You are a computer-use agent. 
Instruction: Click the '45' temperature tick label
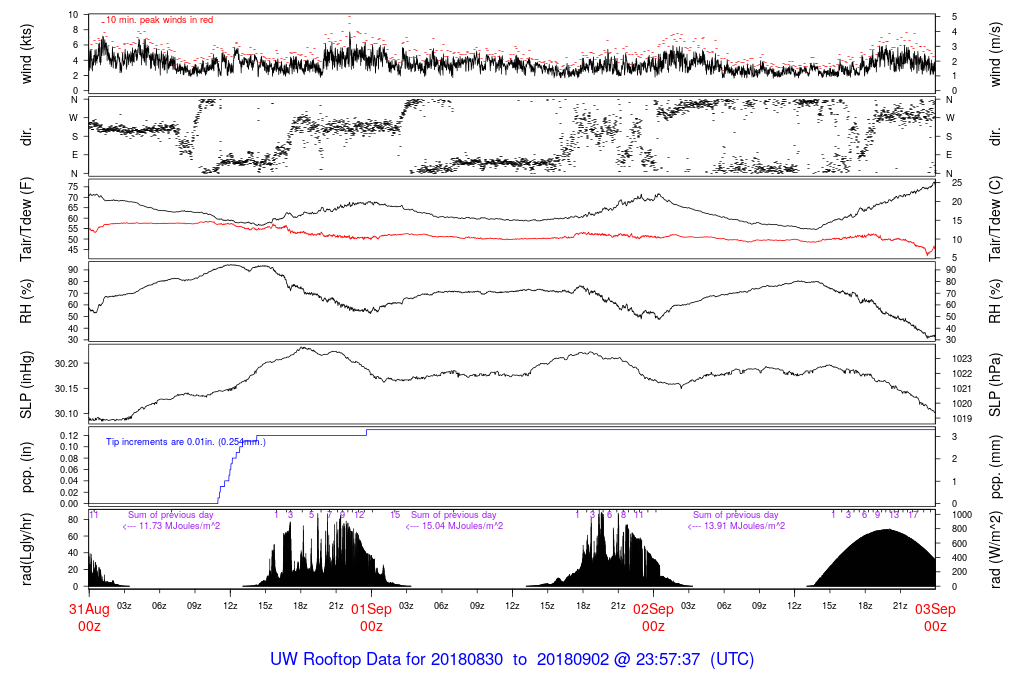coord(73,250)
